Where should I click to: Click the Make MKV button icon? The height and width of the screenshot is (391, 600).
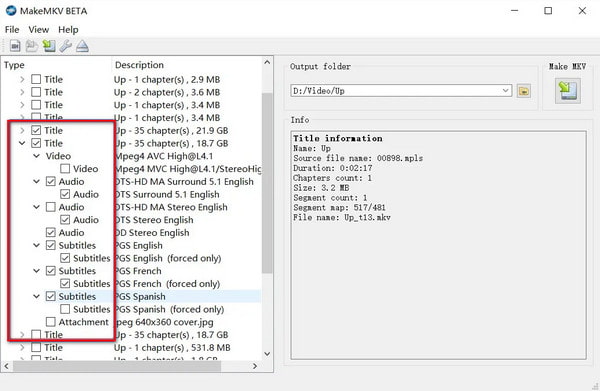click(567, 91)
